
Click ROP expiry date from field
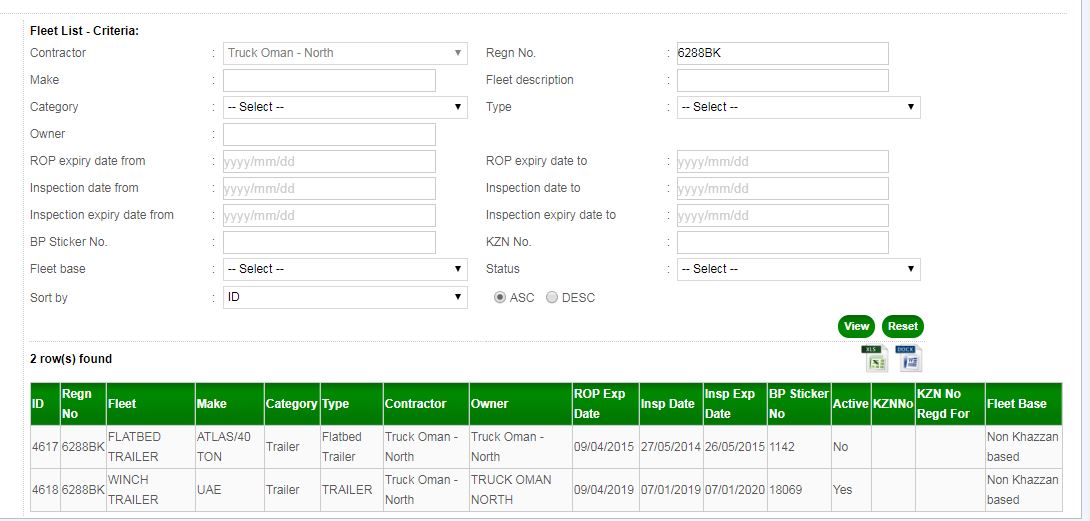329,161
